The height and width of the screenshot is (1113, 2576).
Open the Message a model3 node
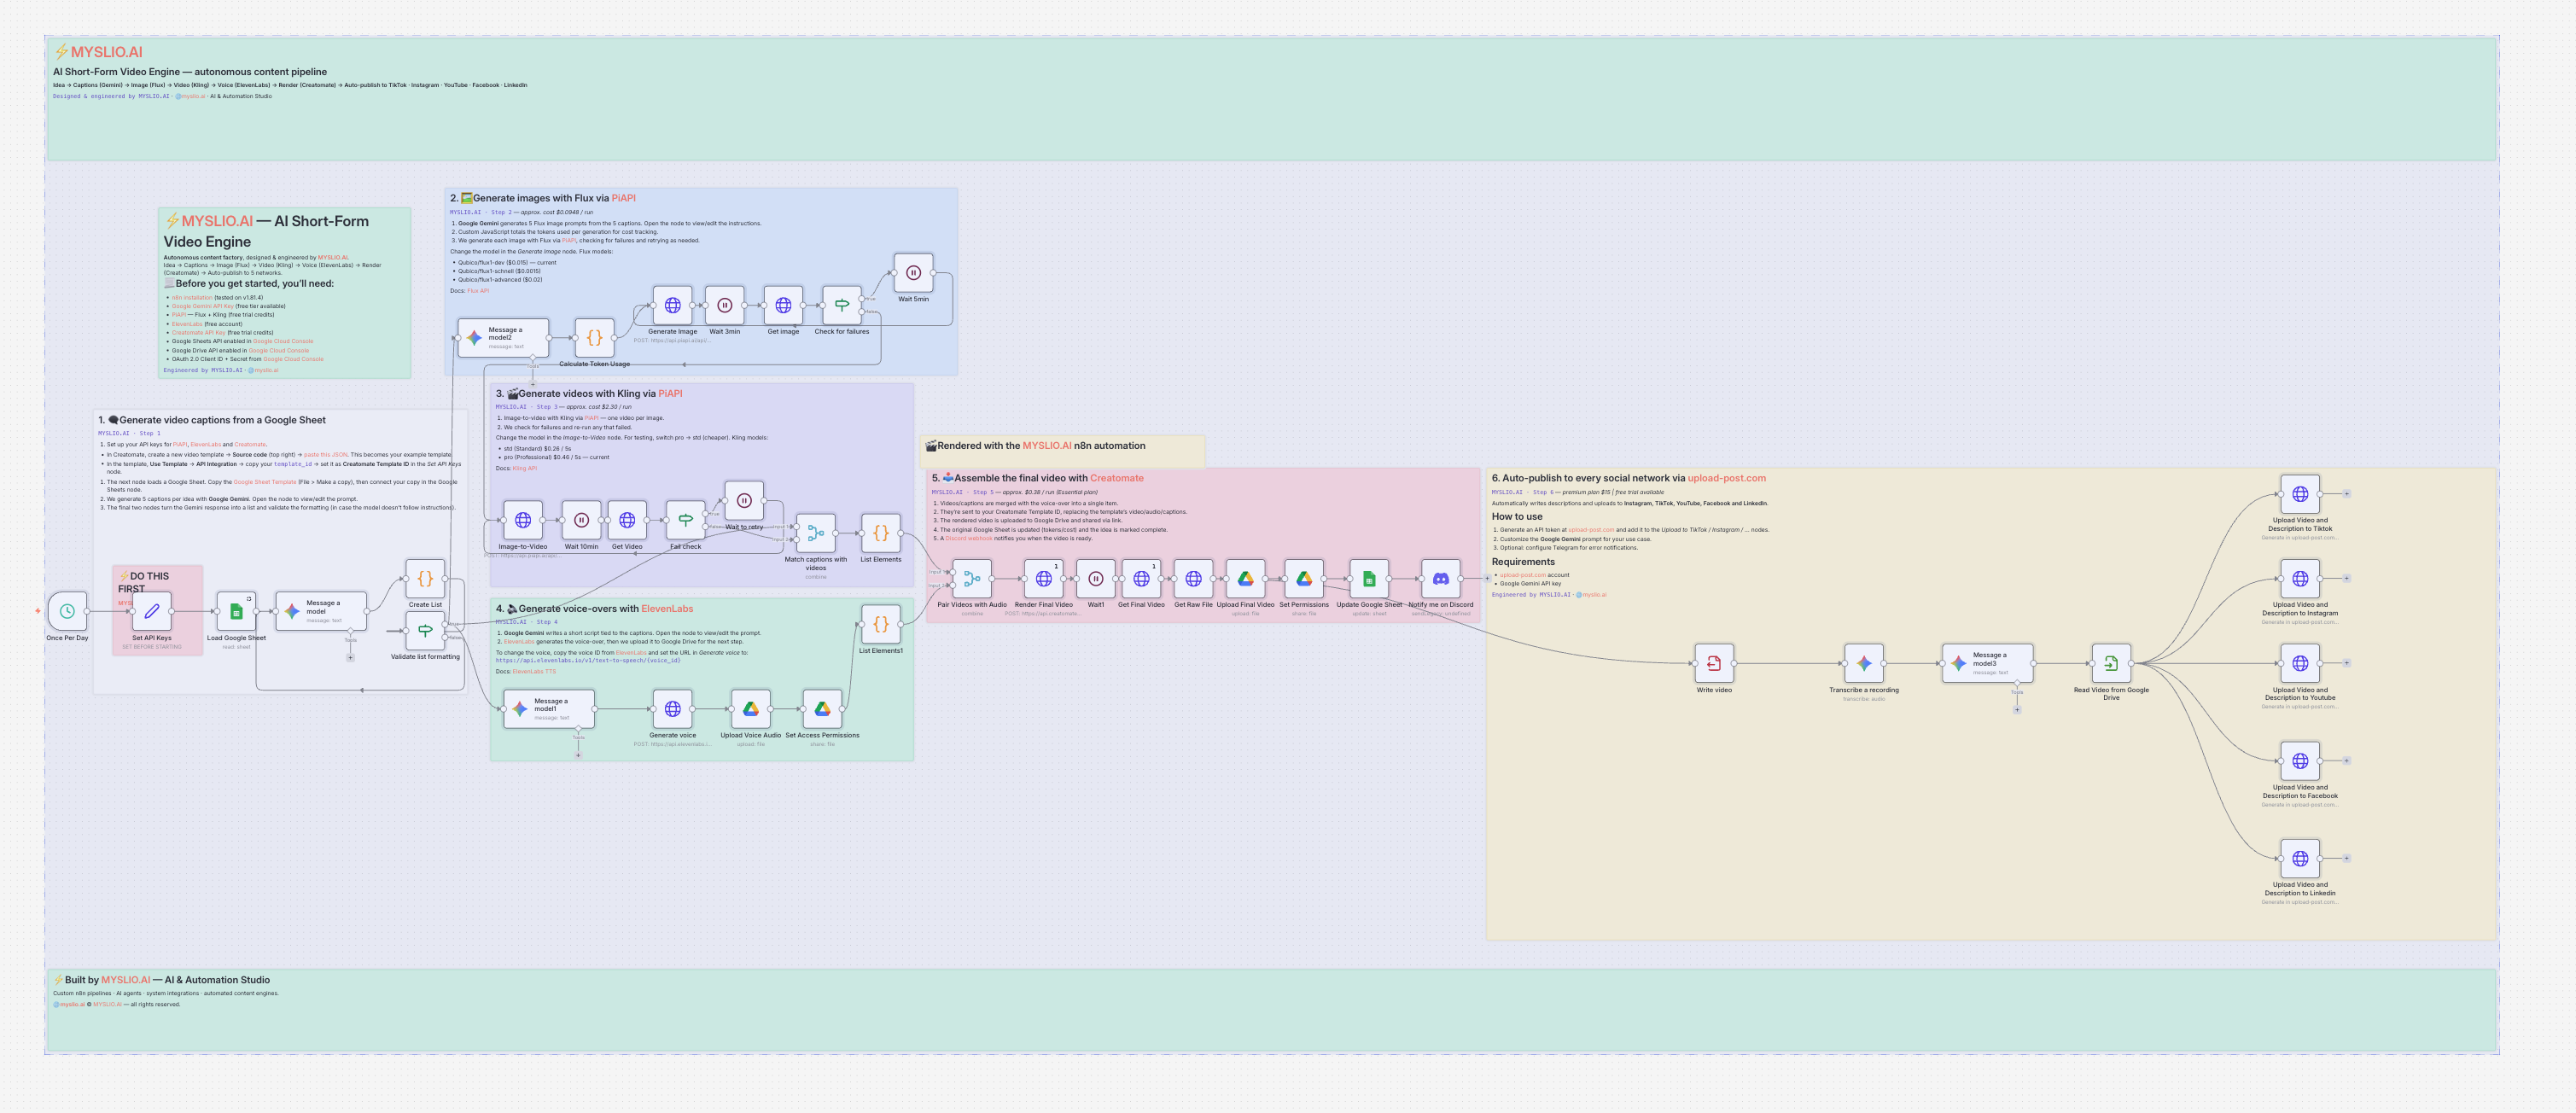click(x=1988, y=663)
